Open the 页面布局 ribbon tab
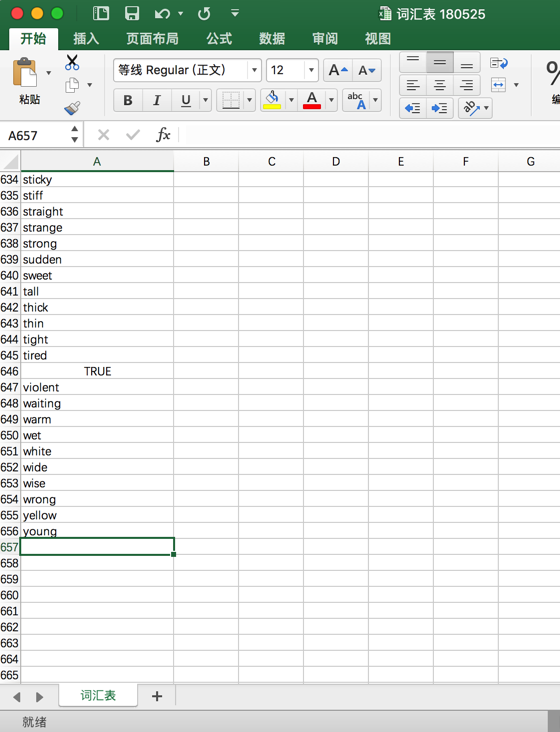Image resolution: width=560 pixels, height=732 pixels. (x=153, y=38)
